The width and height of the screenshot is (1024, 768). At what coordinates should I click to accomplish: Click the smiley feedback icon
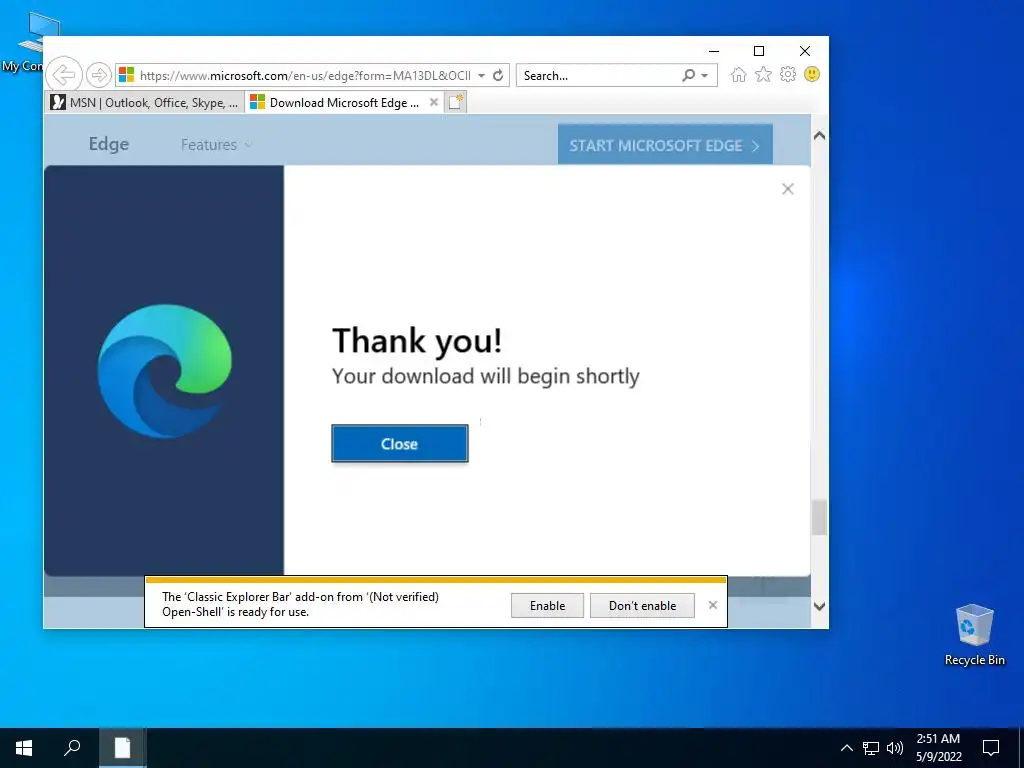(812, 74)
